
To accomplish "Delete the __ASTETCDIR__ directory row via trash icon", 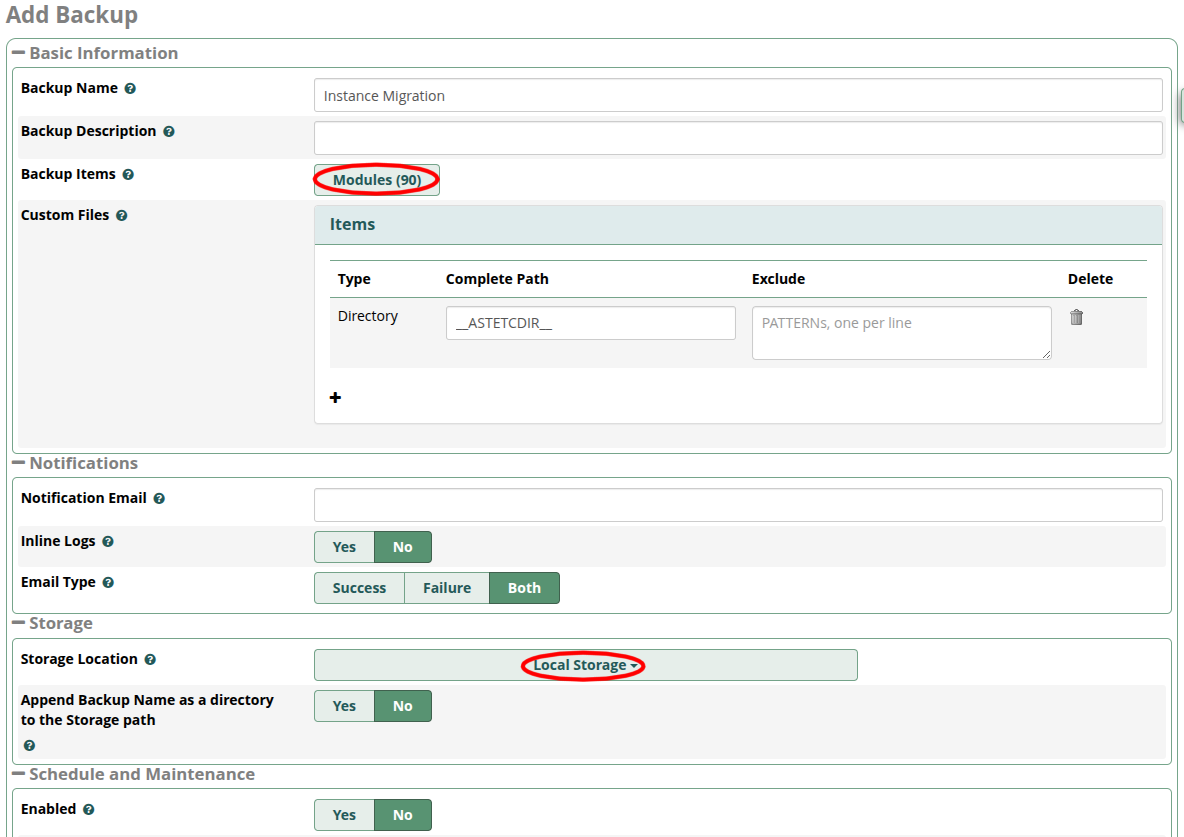I will point(1076,317).
